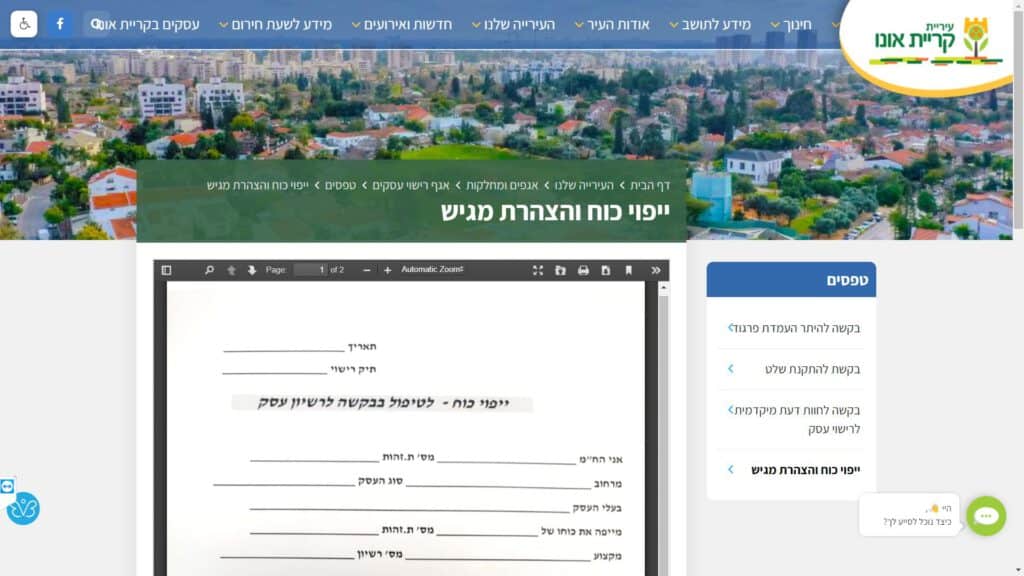Zoom out the PDF document

click(x=367, y=270)
